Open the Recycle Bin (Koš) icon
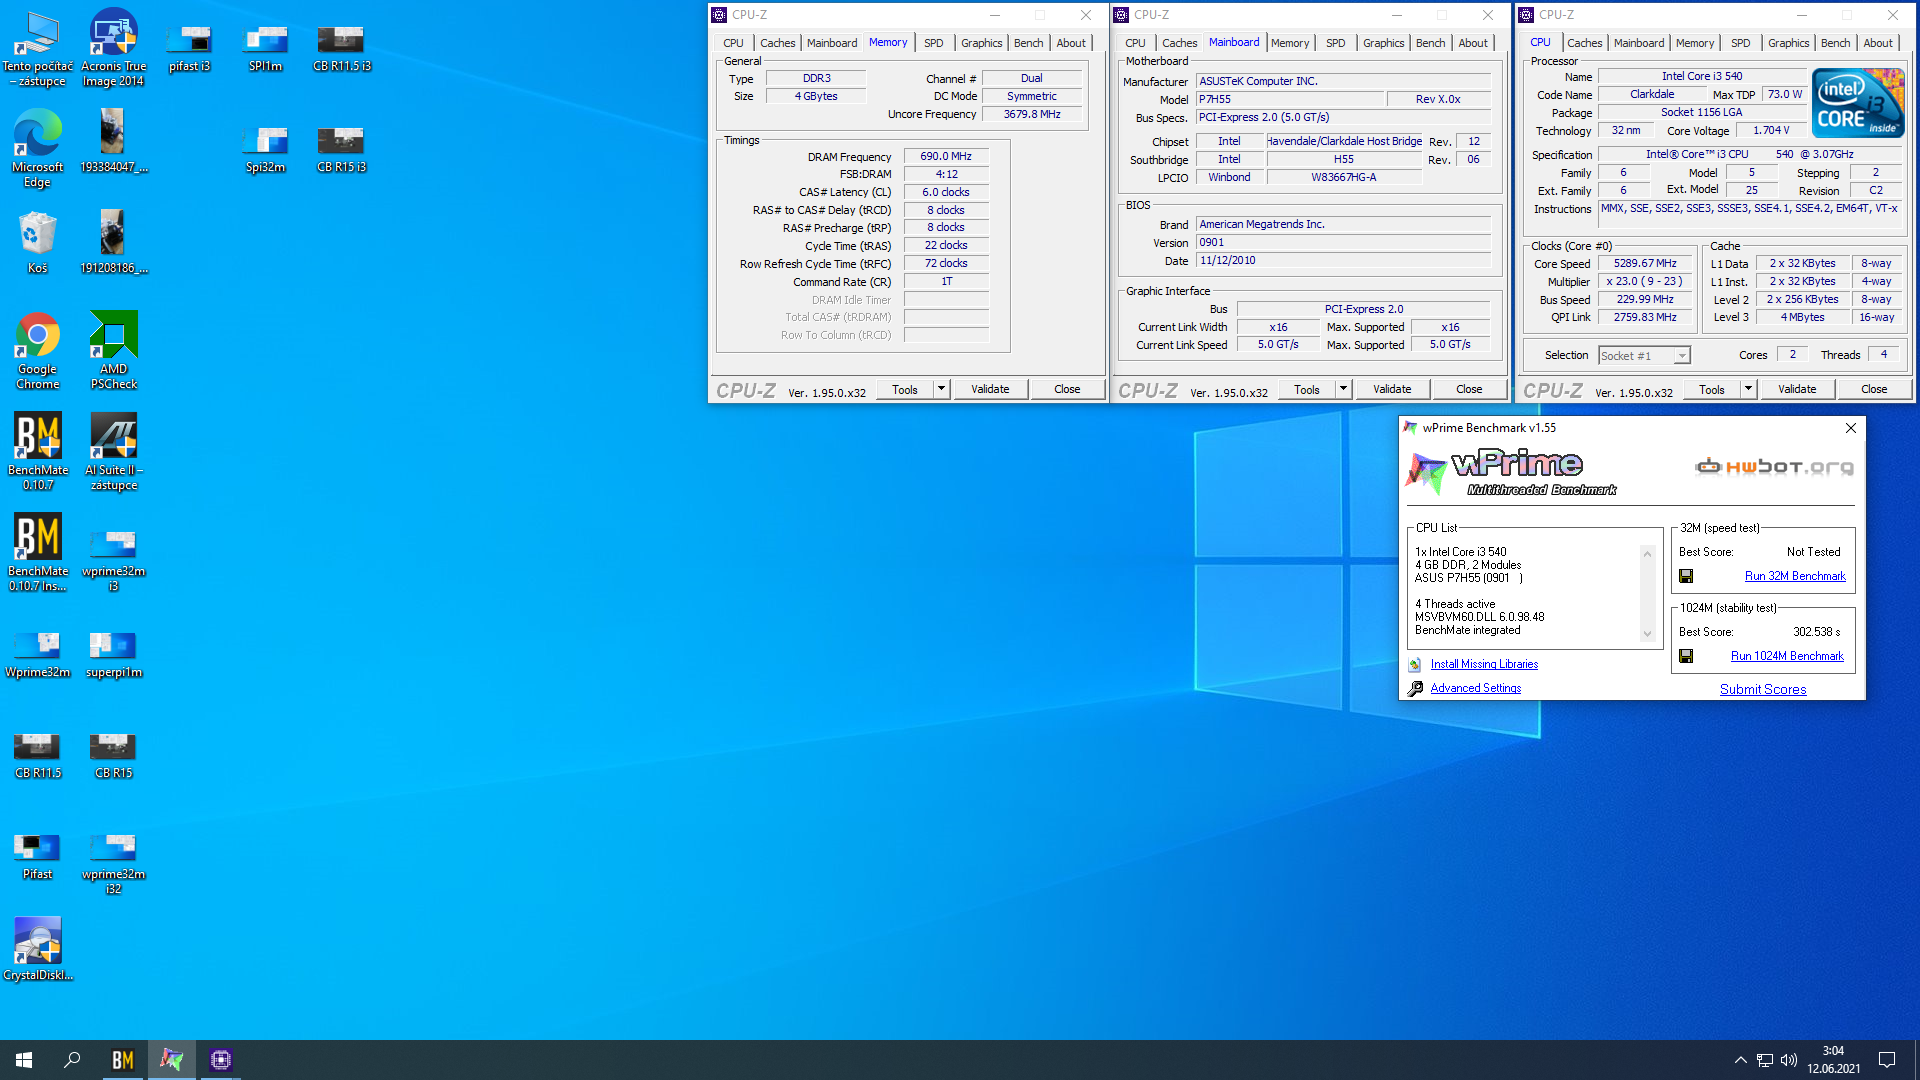 [37, 241]
